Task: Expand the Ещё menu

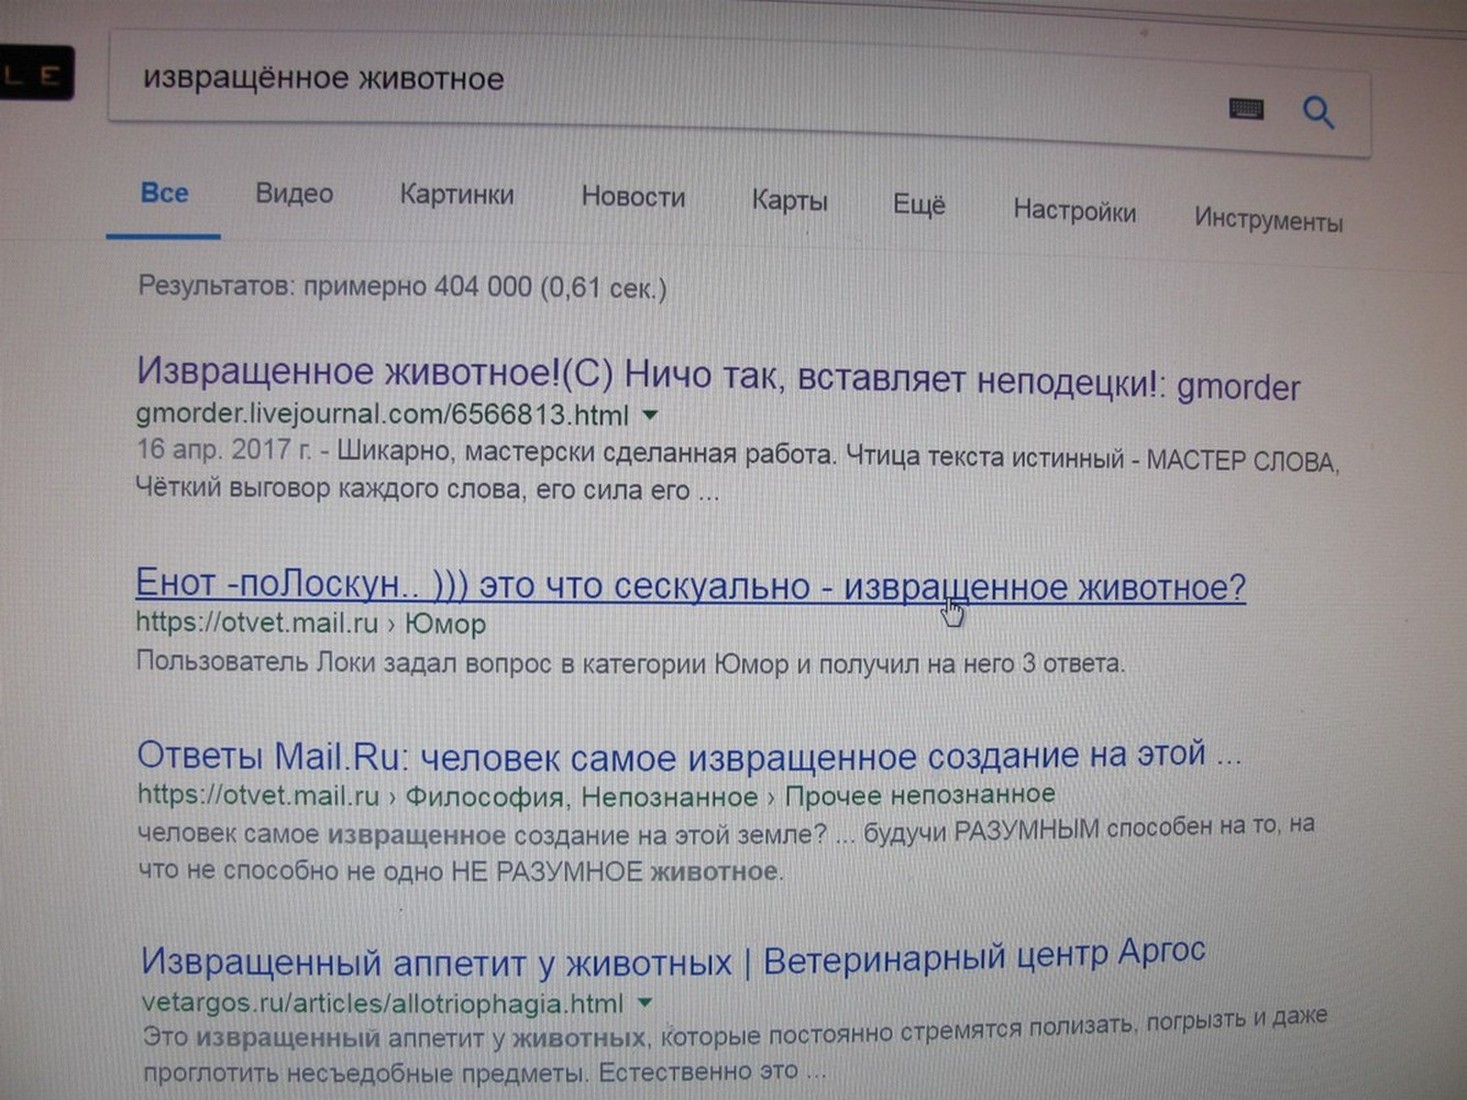Action: coord(918,205)
